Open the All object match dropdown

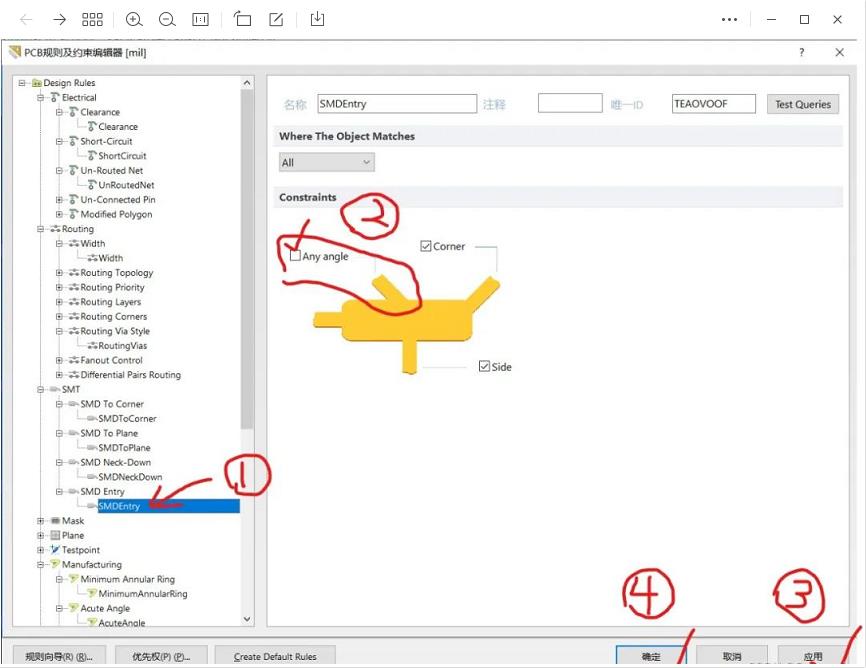326,162
